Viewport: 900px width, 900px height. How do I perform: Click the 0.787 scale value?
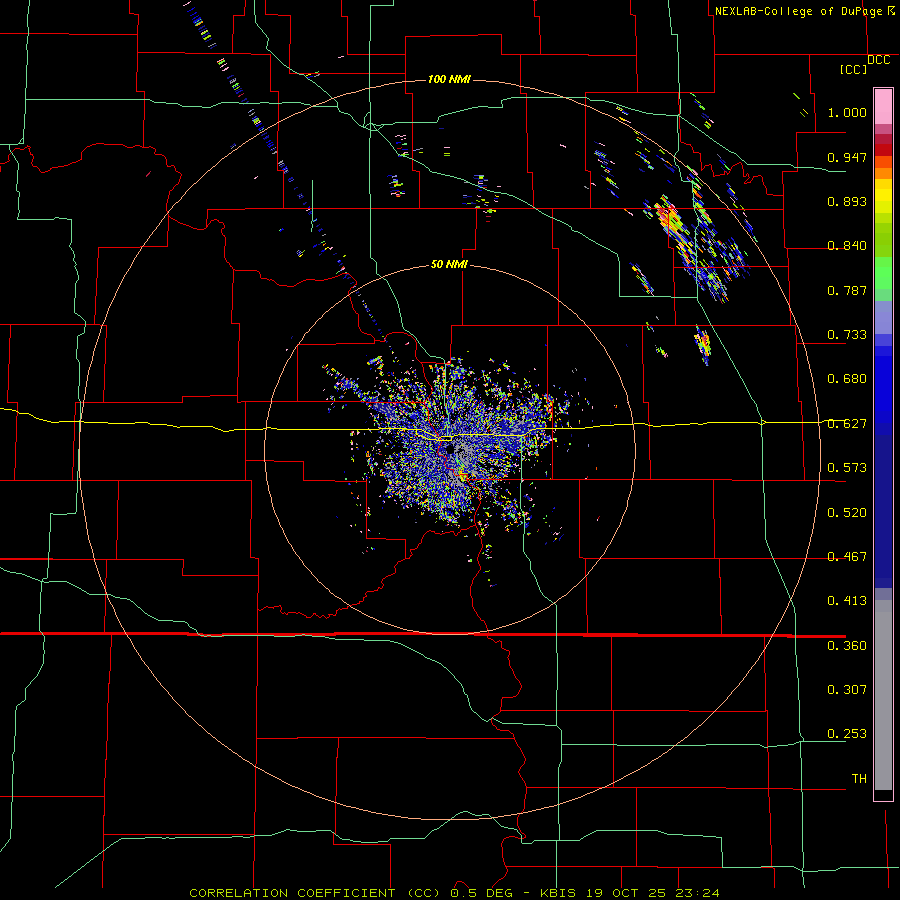pos(847,290)
